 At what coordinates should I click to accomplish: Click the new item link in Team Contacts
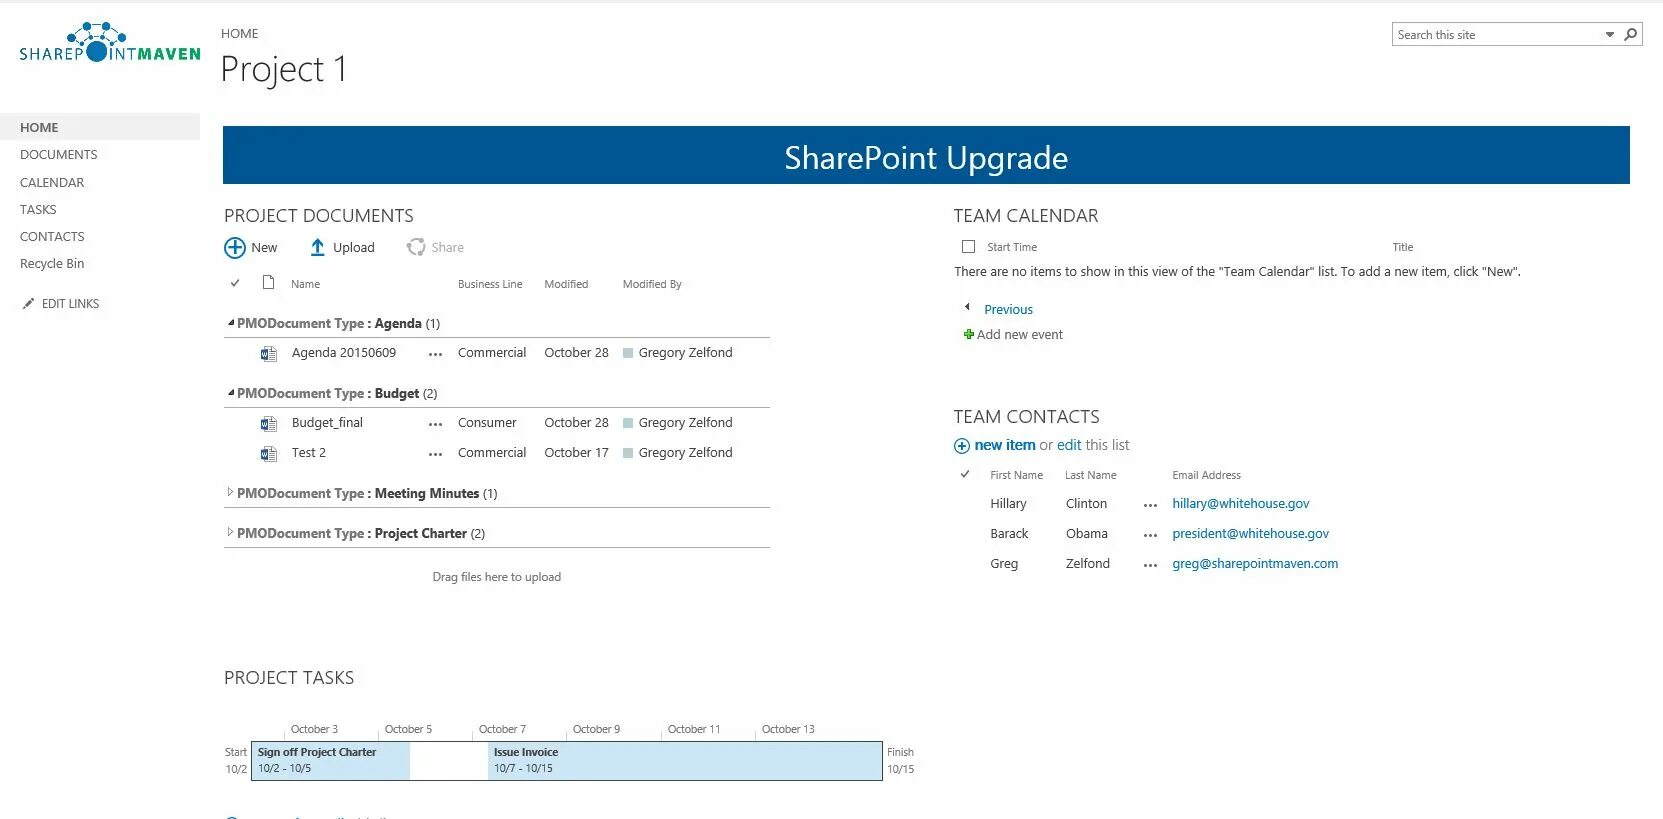(1005, 445)
